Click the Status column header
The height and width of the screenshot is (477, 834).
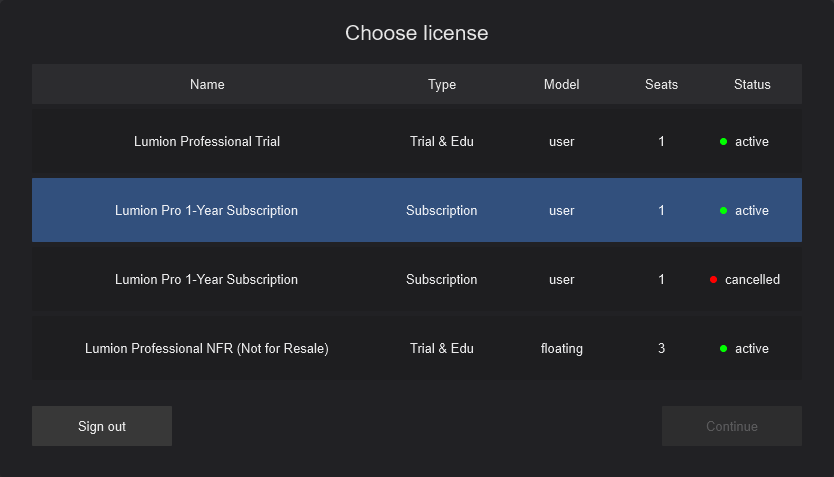tap(752, 85)
